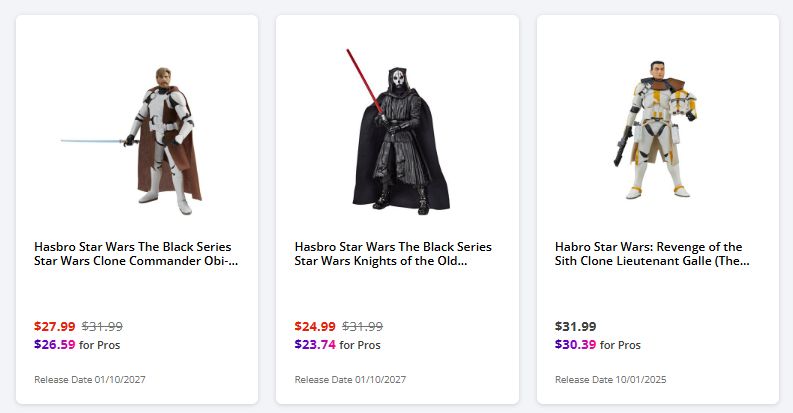793x413 pixels.
Task: Click the Revenge of the Sith Galle title
Action: 652,254
